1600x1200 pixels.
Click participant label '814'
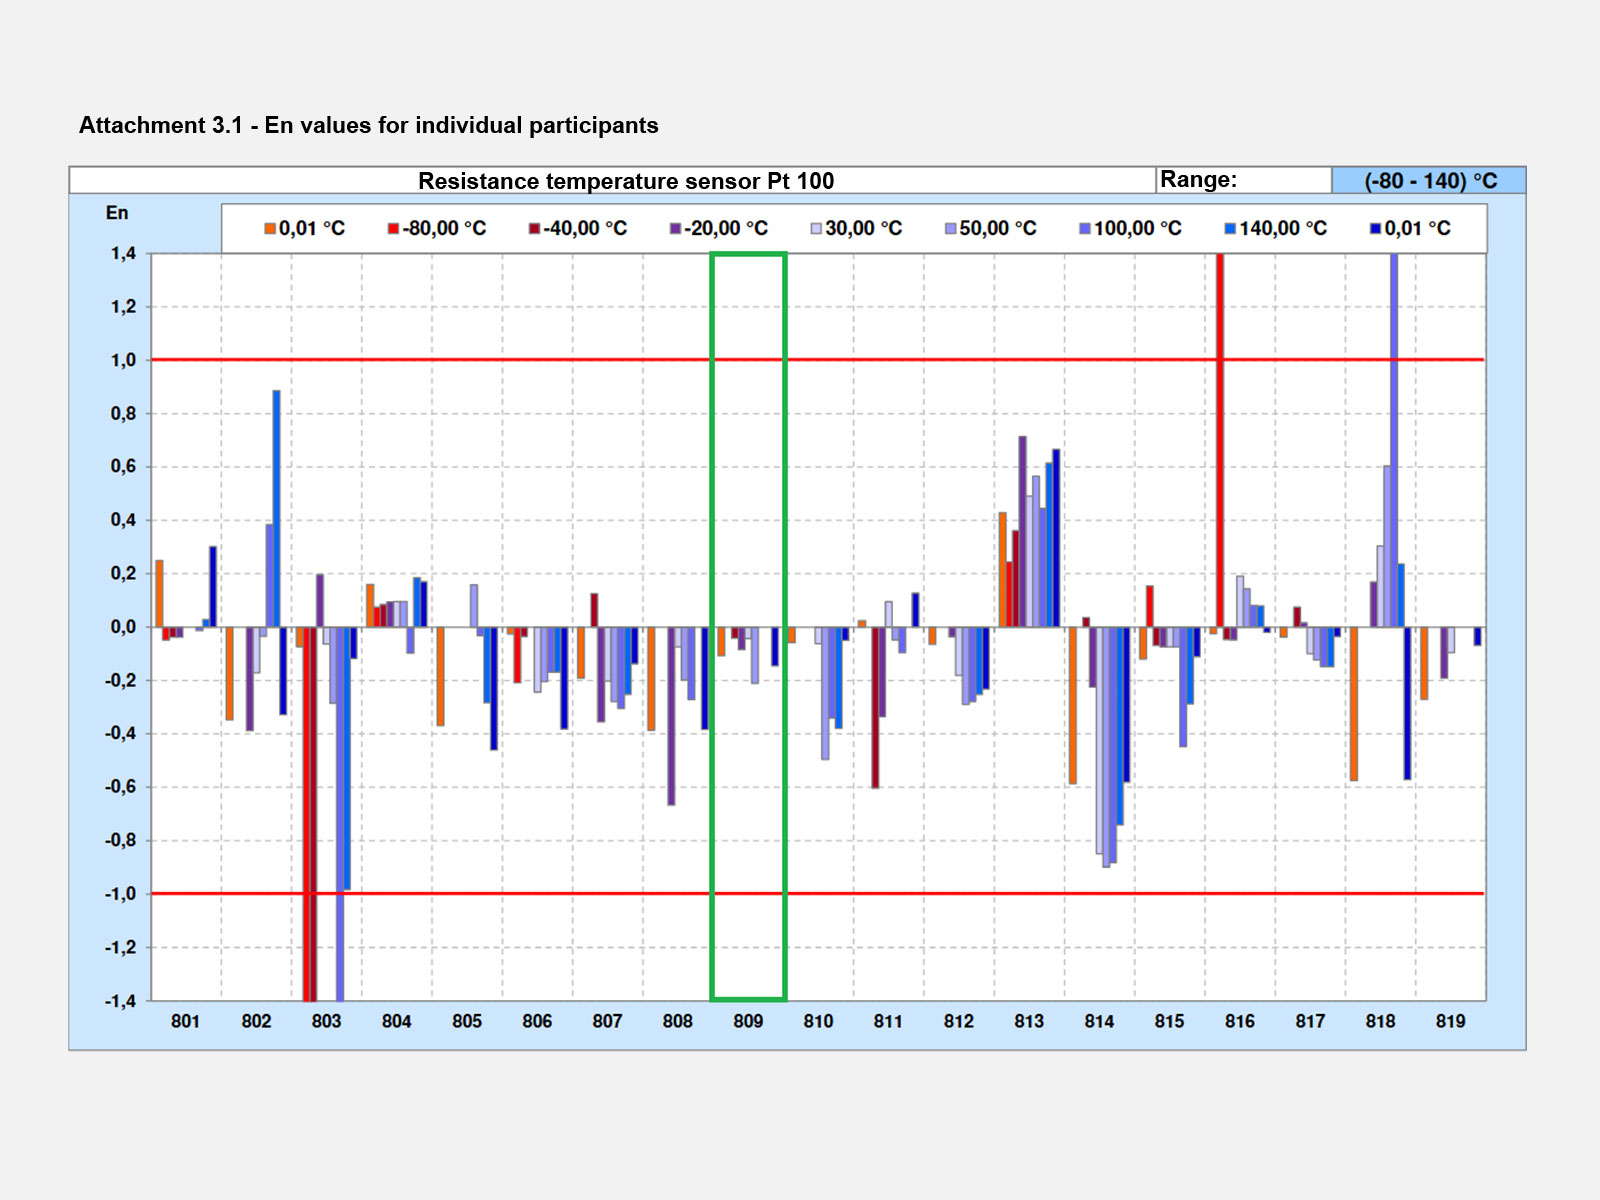click(1099, 1021)
